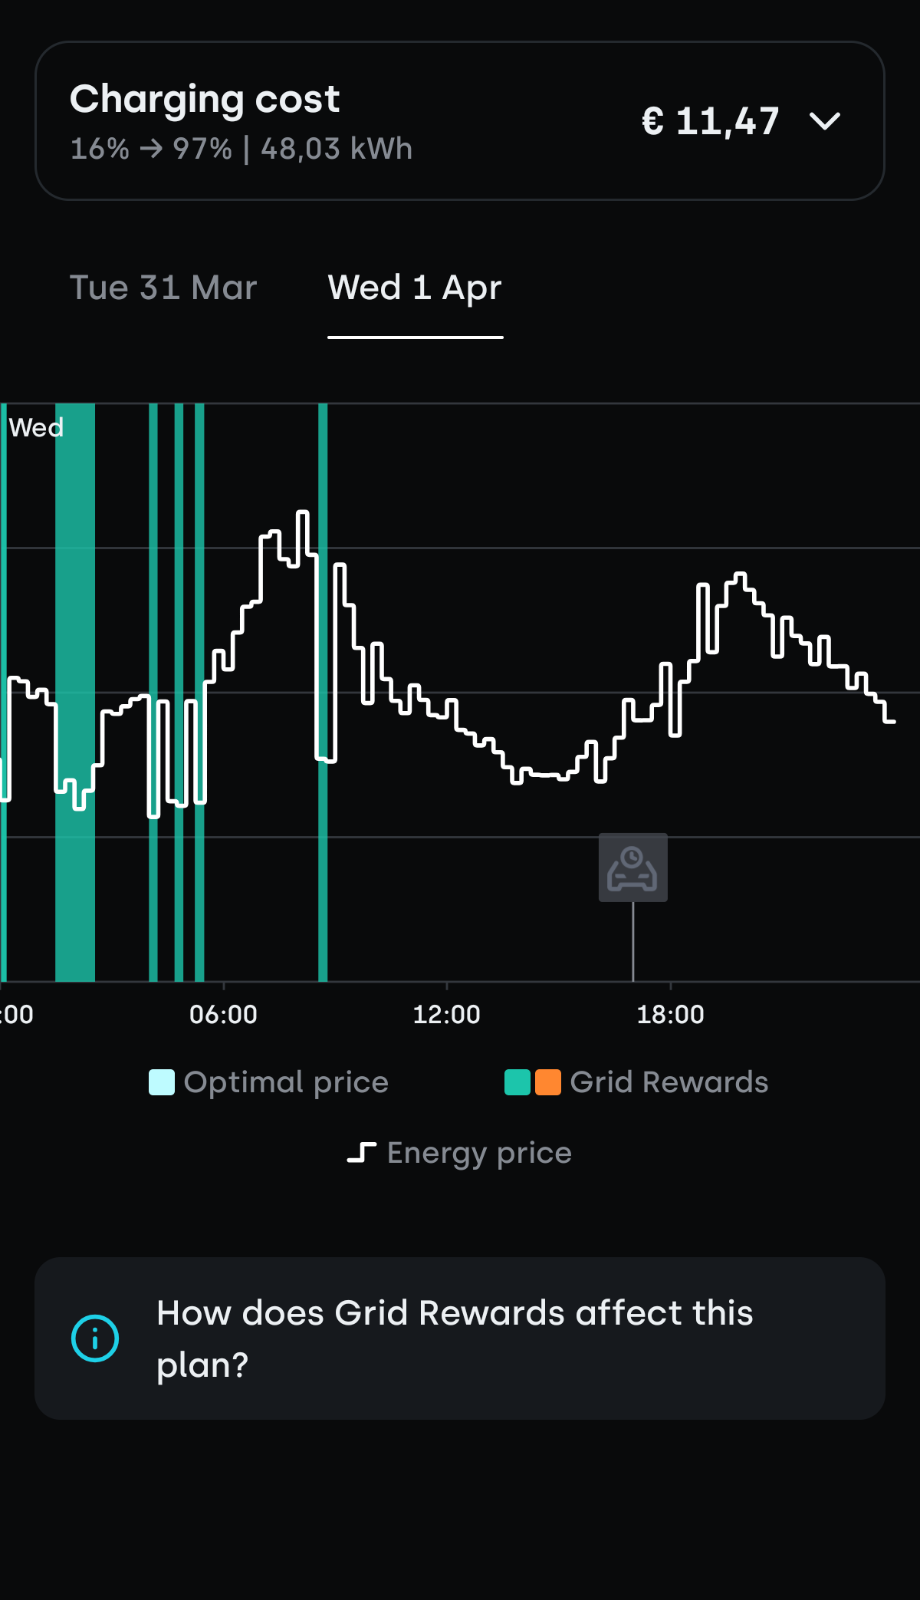Viewport: 920px width, 1600px height.
Task: Click the teal Grid Rewards swatch
Action: point(518,1082)
